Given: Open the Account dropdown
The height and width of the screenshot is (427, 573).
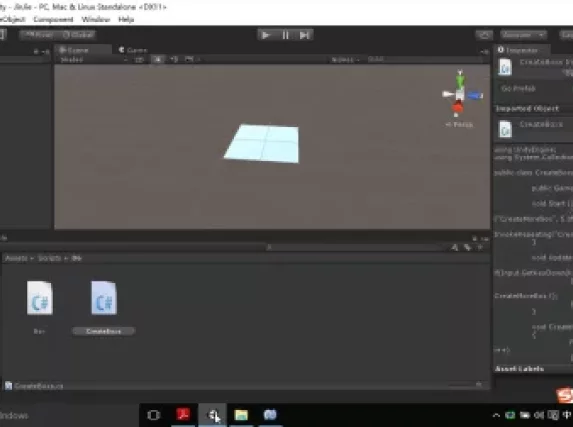Looking at the screenshot, I should pyautogui.click(x=523, y=35).
